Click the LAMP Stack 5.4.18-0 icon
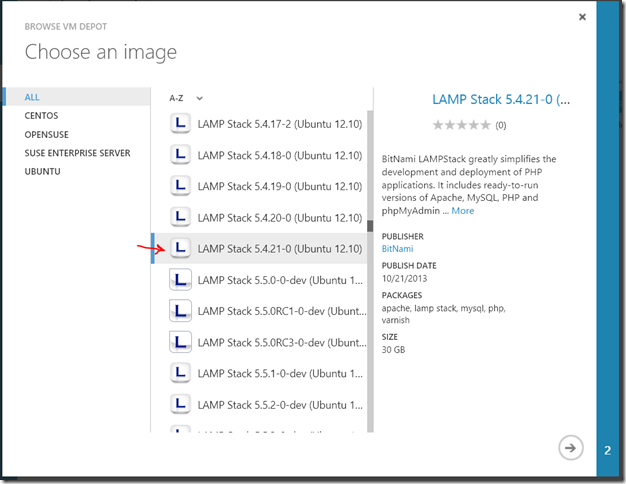Image resolution: width=626 pixels, height=484 pixels. [180, 155]
